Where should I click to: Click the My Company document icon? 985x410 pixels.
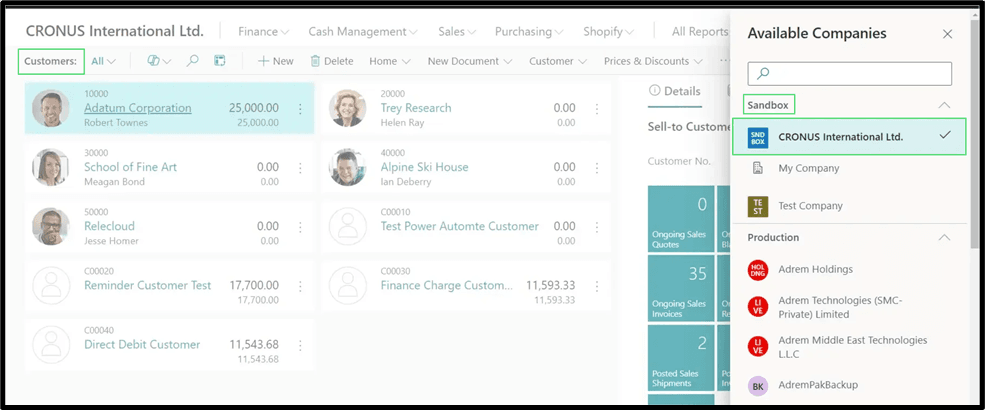pyautogui.click(x=758, y=168)
